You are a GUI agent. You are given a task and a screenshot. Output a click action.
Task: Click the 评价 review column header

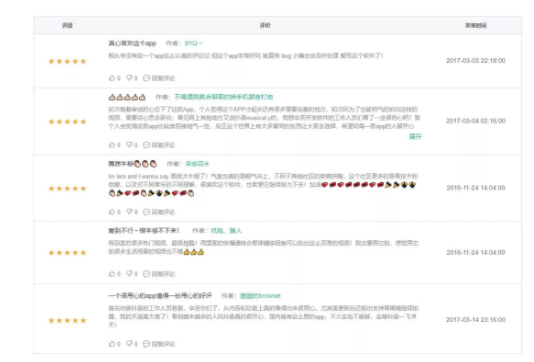265,25
